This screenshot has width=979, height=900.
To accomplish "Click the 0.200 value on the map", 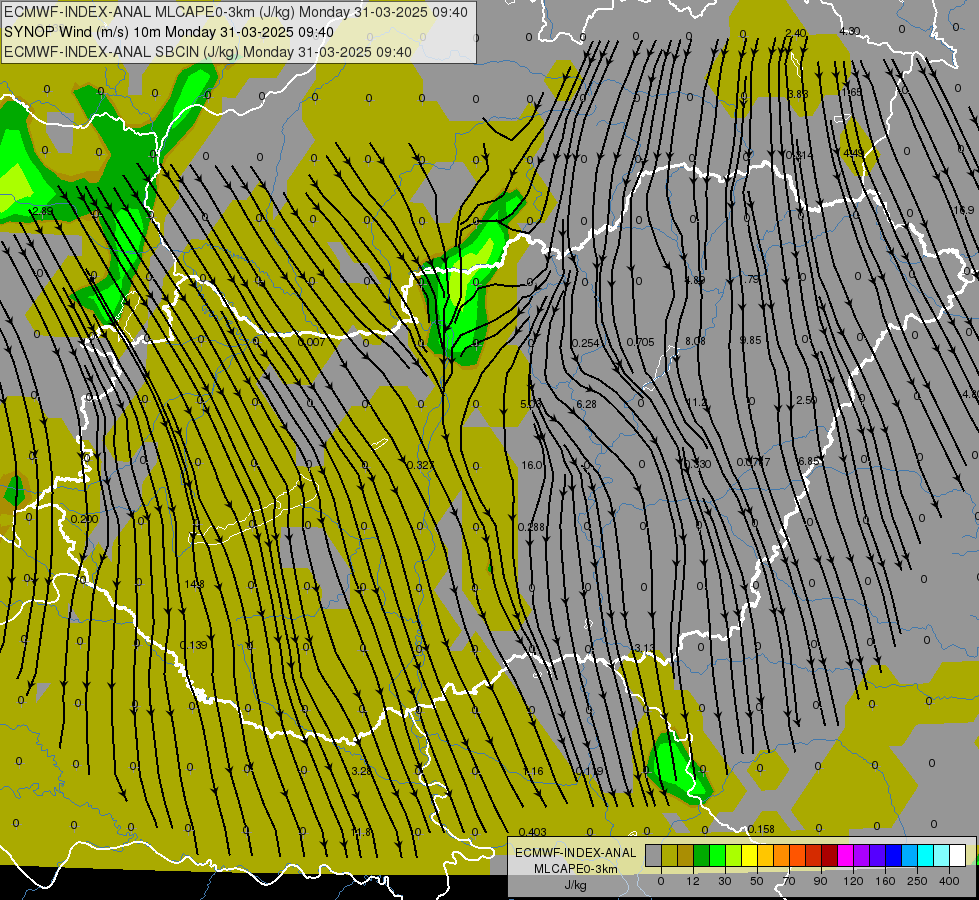I will tap(84, 519).
